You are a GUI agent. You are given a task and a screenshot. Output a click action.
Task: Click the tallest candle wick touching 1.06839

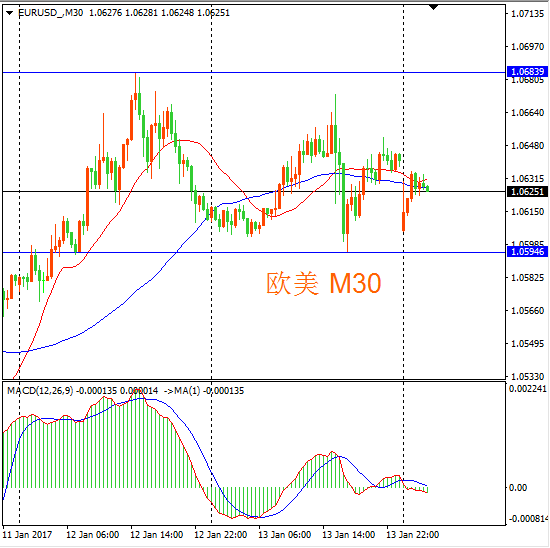point(135,83)
